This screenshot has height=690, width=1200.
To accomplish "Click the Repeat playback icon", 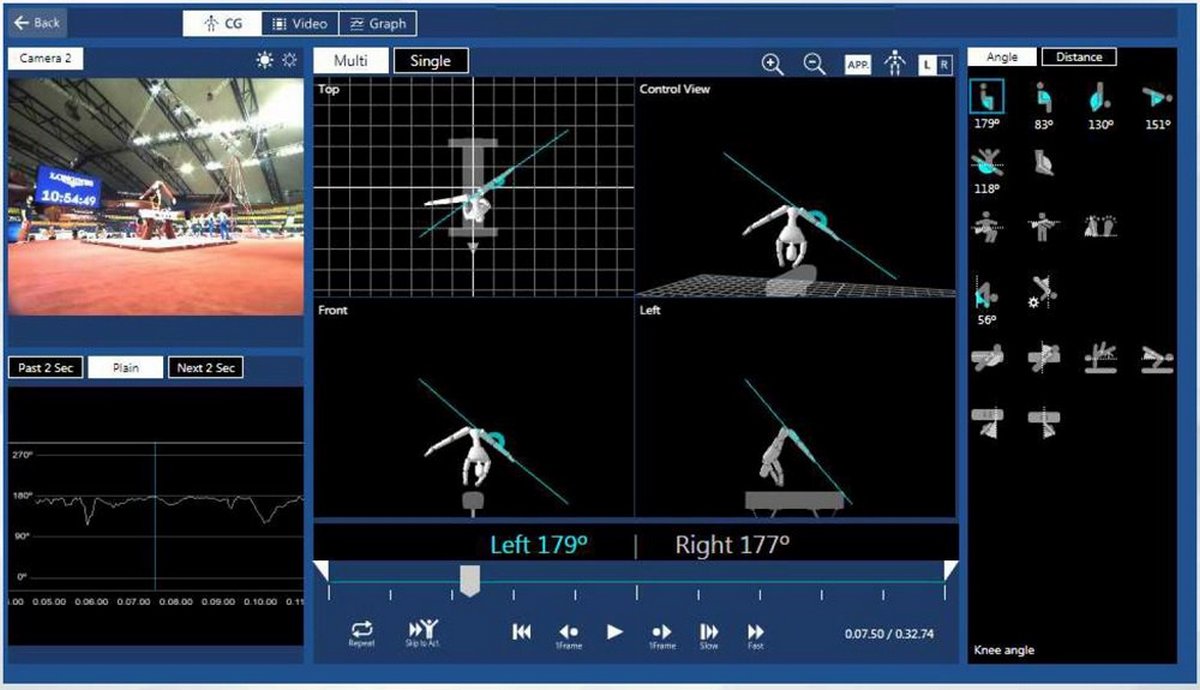I will (x=362, y=631).
